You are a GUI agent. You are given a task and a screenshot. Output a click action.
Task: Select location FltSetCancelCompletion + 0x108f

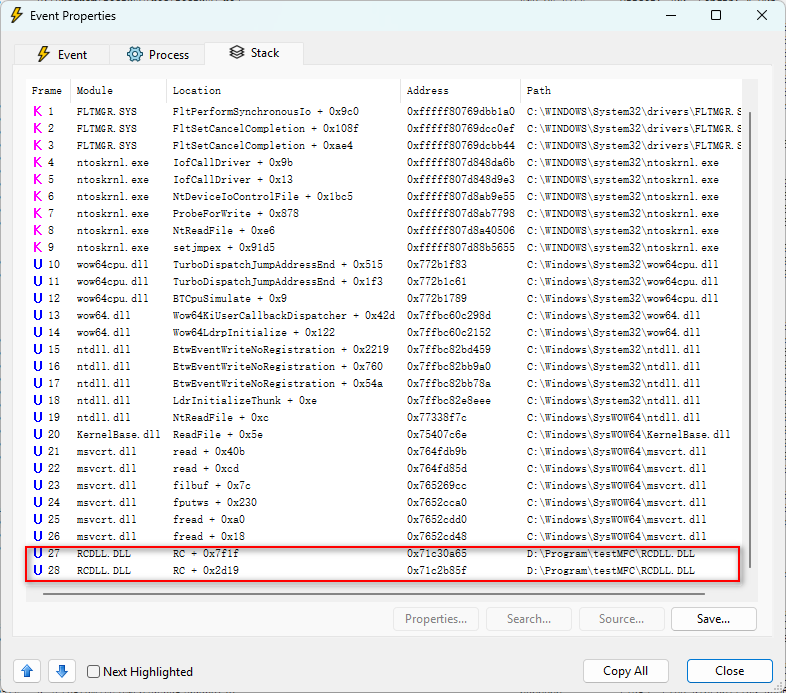266,128
